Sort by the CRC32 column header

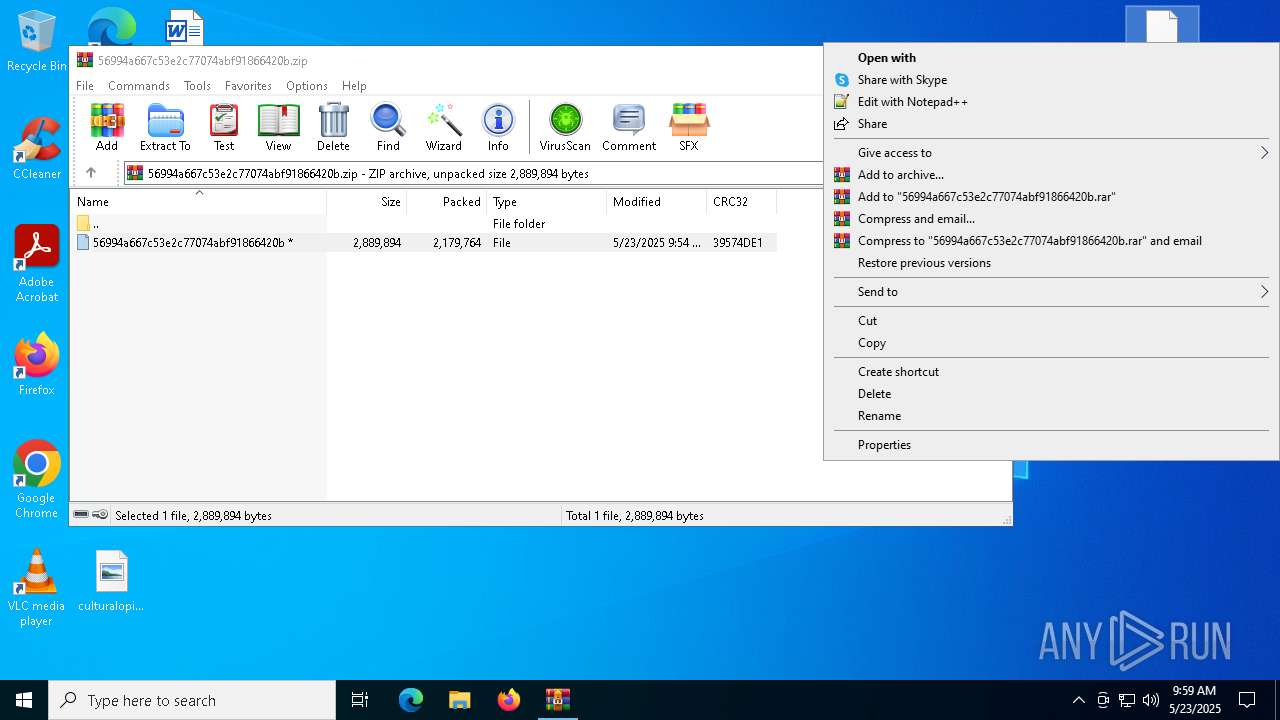[741, 202]
